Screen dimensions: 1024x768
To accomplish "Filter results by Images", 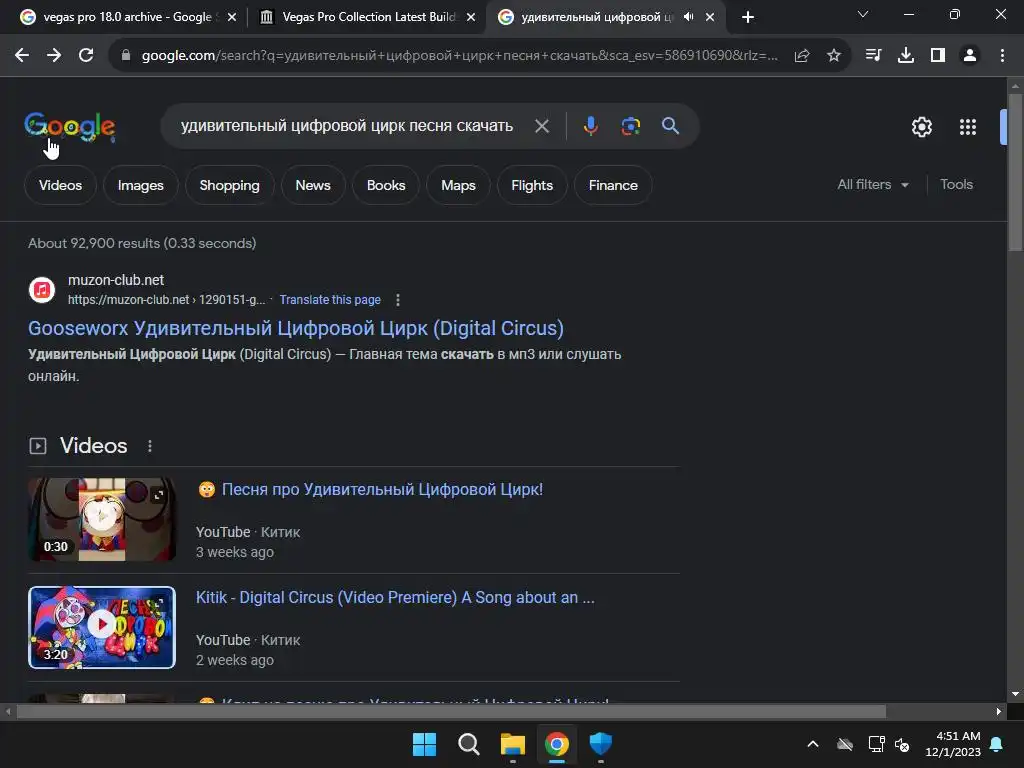I will [140, 185].
